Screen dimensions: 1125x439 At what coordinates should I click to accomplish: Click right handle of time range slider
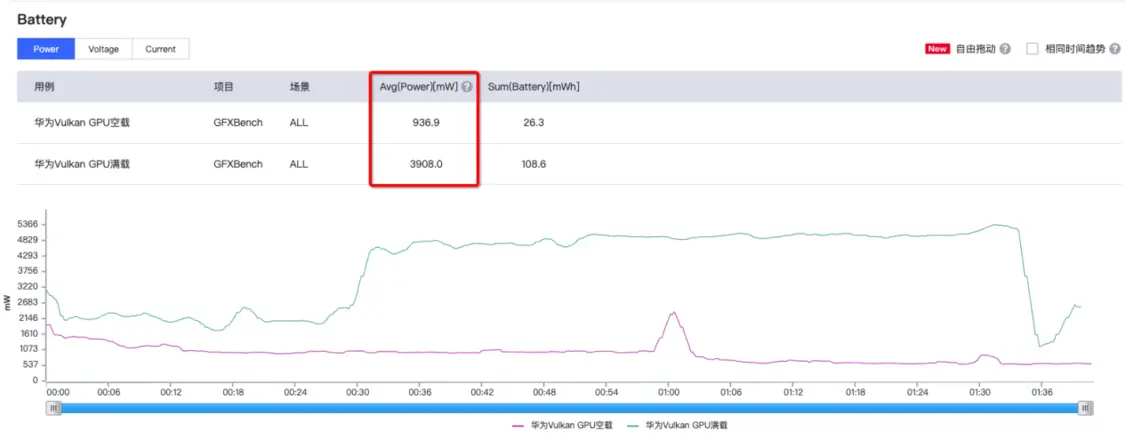(x=1086, y=408)
